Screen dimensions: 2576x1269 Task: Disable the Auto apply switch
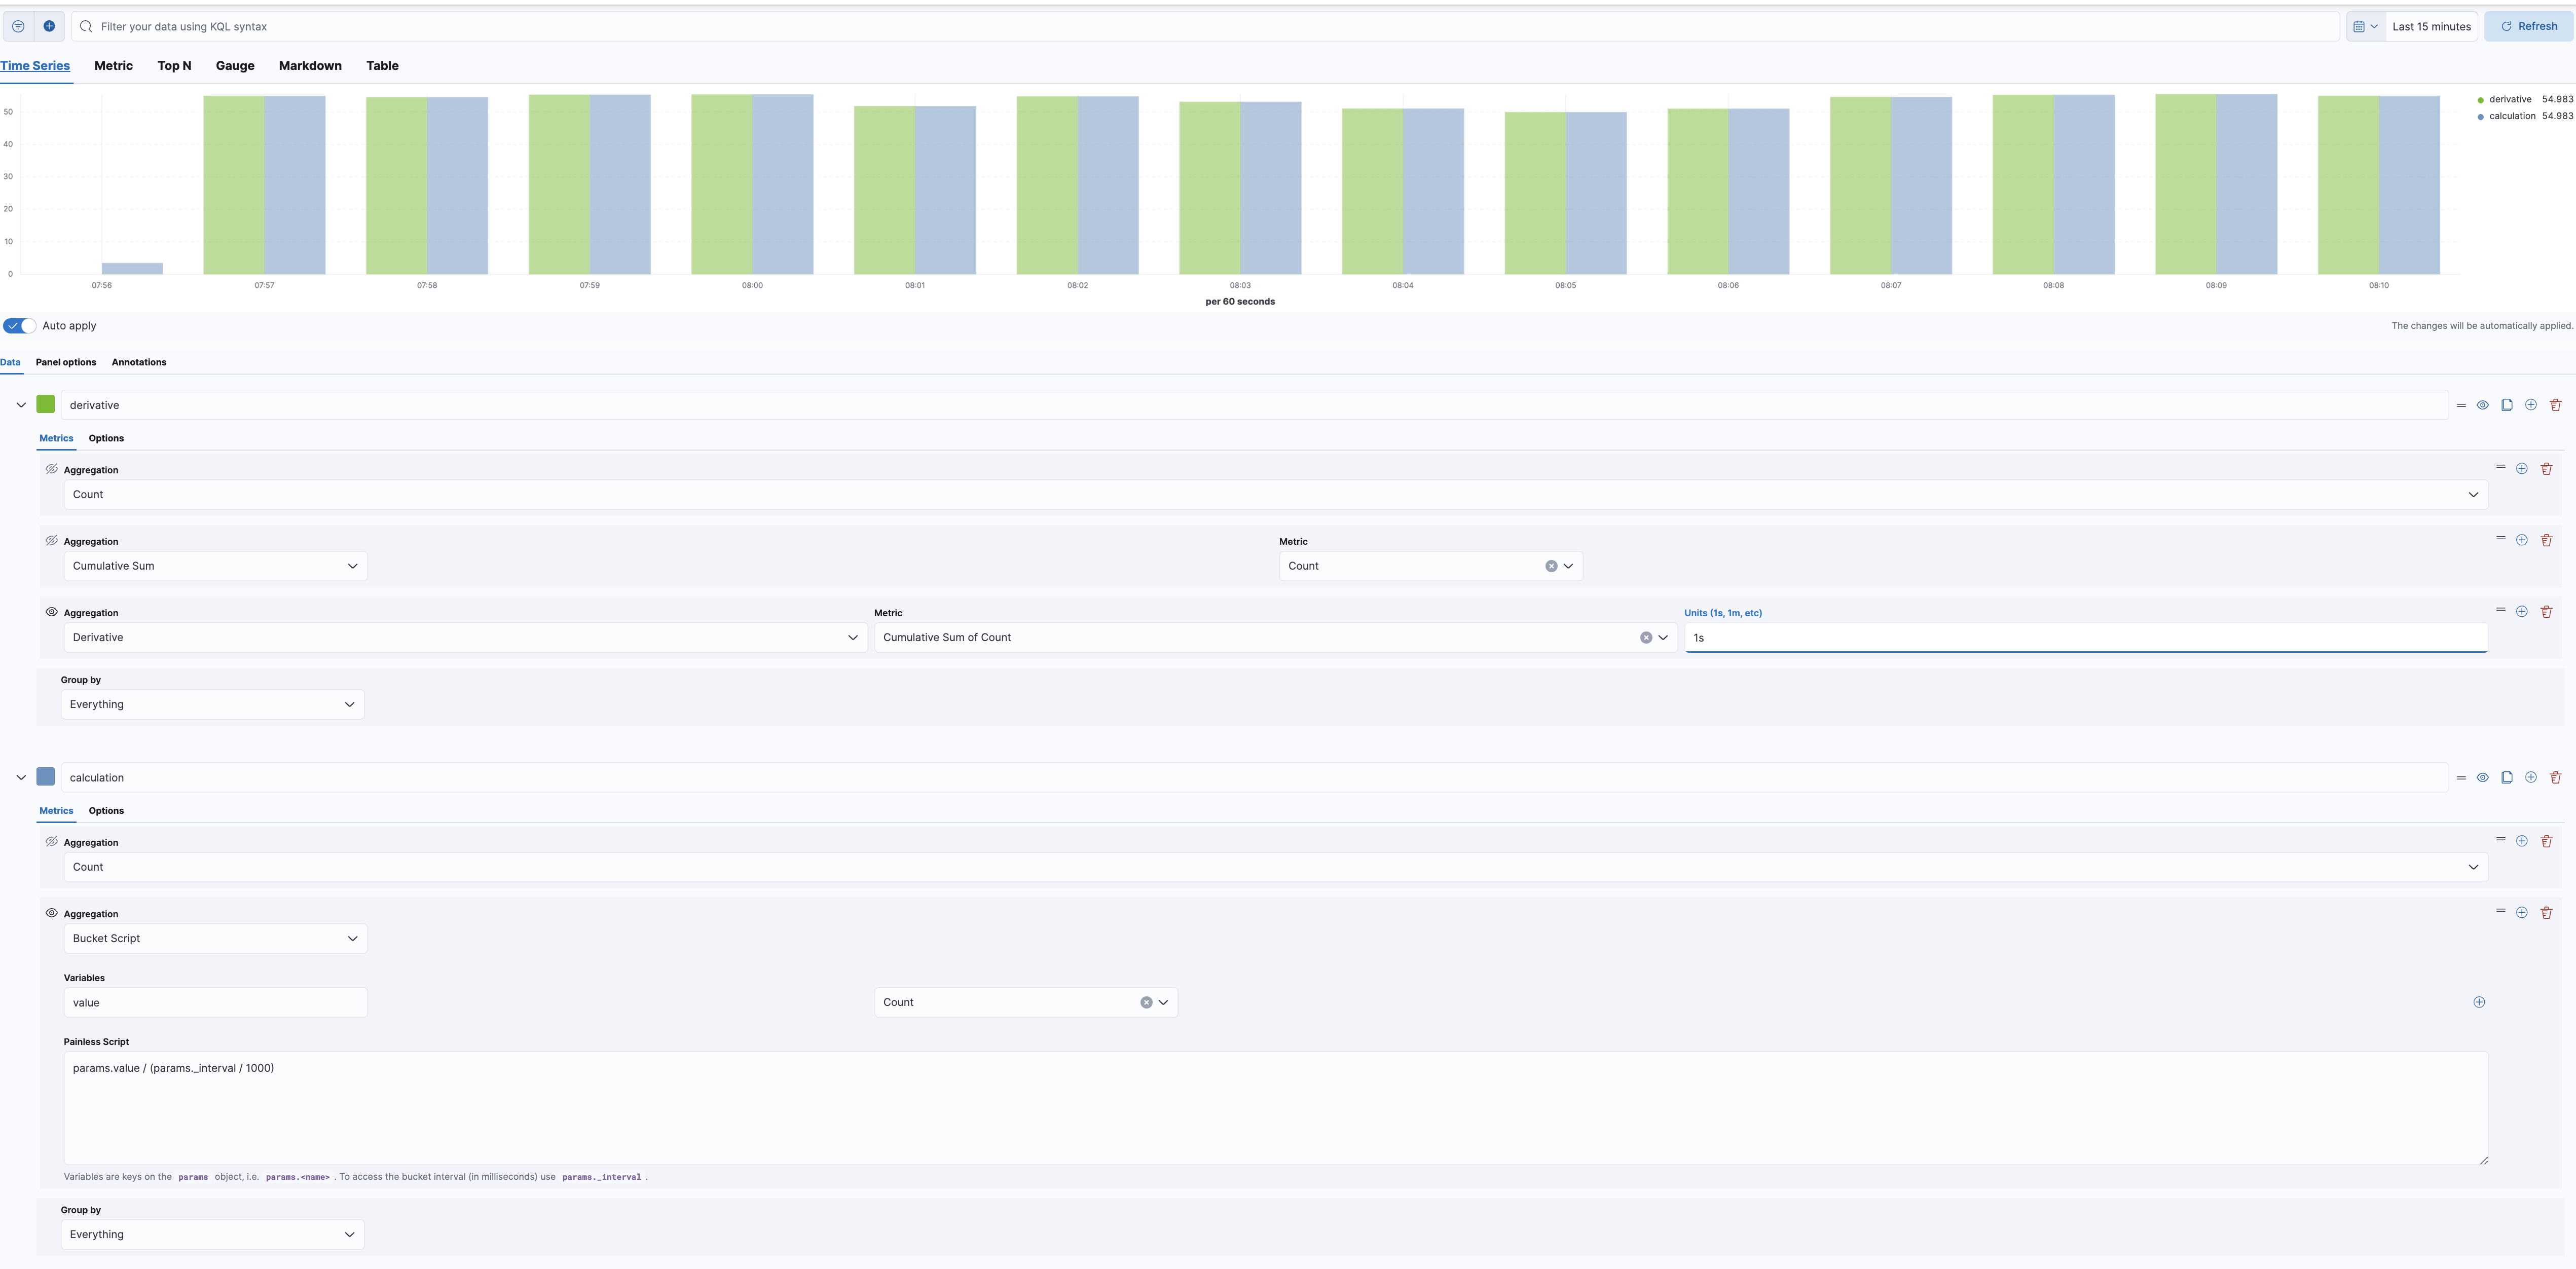coord(18,325)
